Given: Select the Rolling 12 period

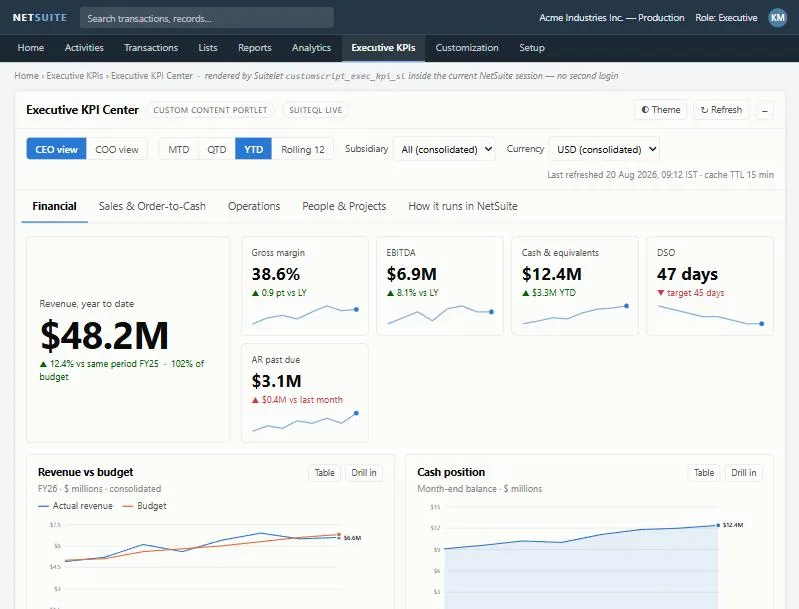Looking at the screenshot, I should 303,149.
